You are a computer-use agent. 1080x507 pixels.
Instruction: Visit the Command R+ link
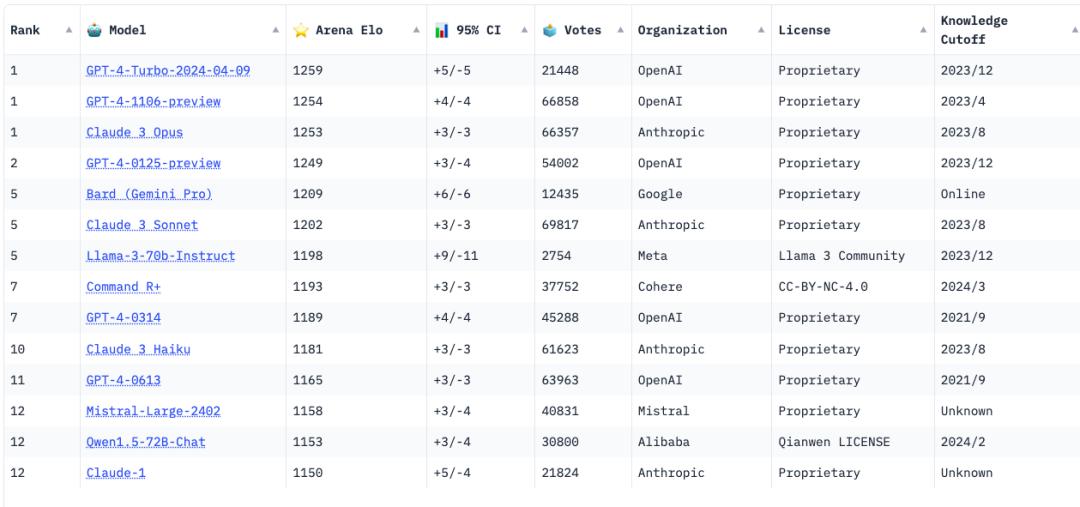(123, 287)
